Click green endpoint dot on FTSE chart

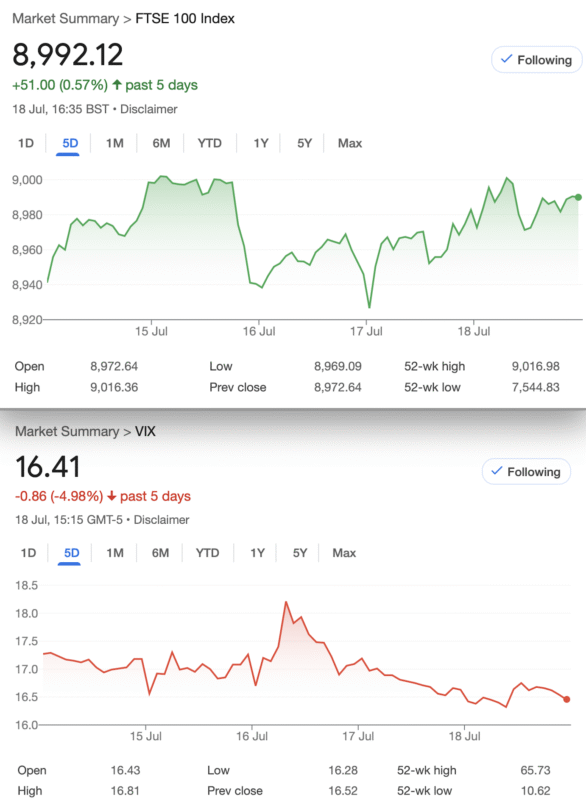pos(578,197)
